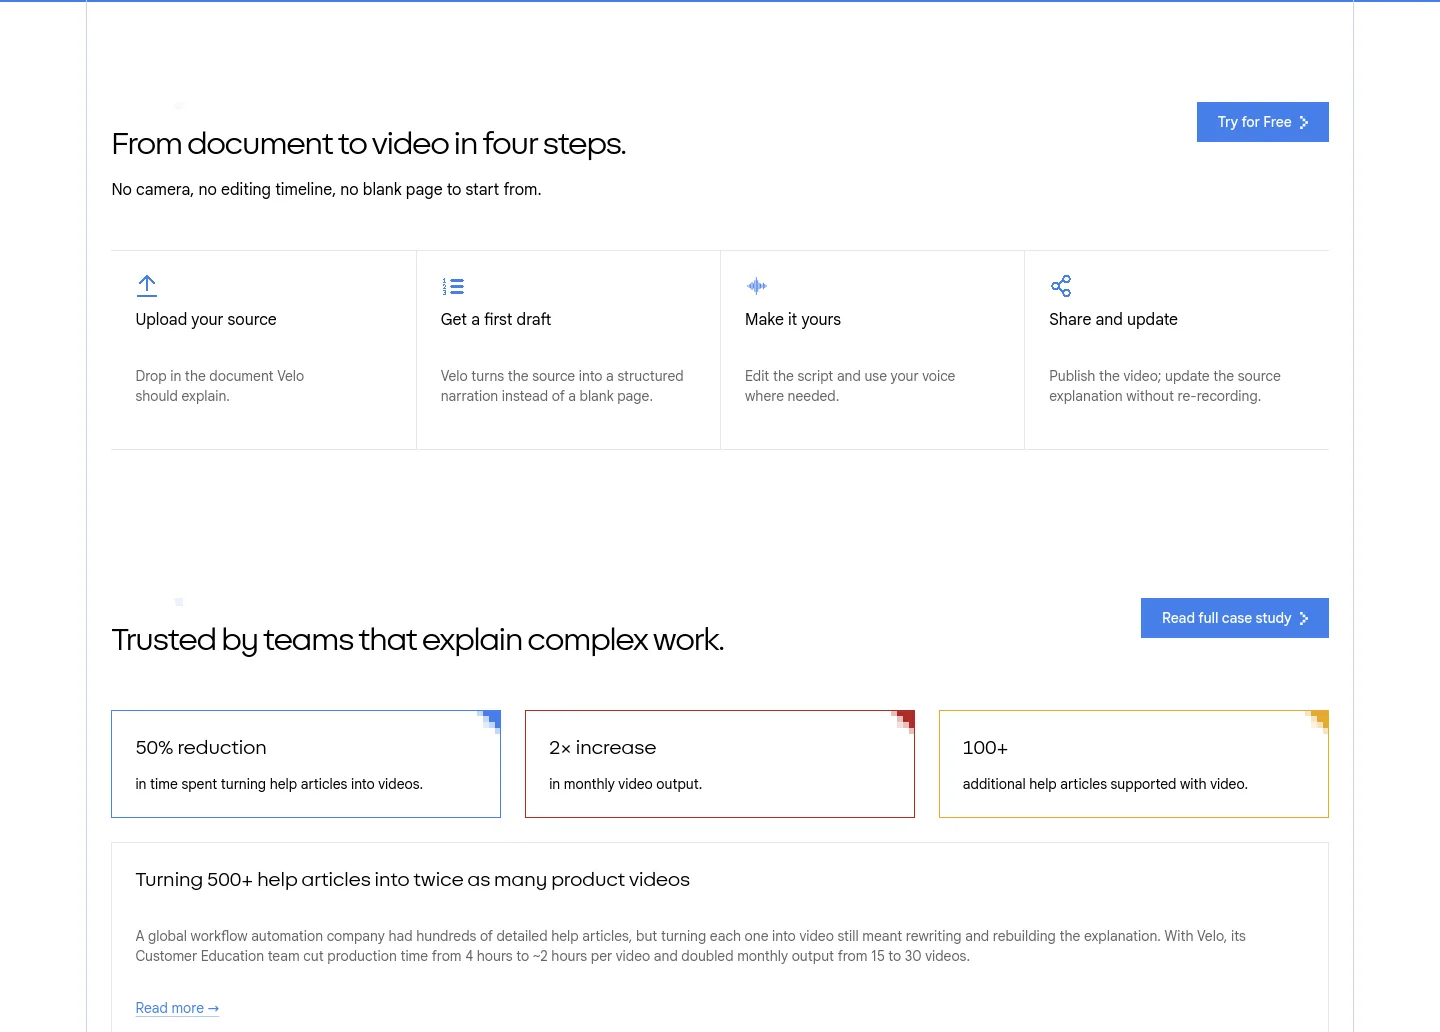Click the Velo turns the source into a structured narration text

click(562, 386)
